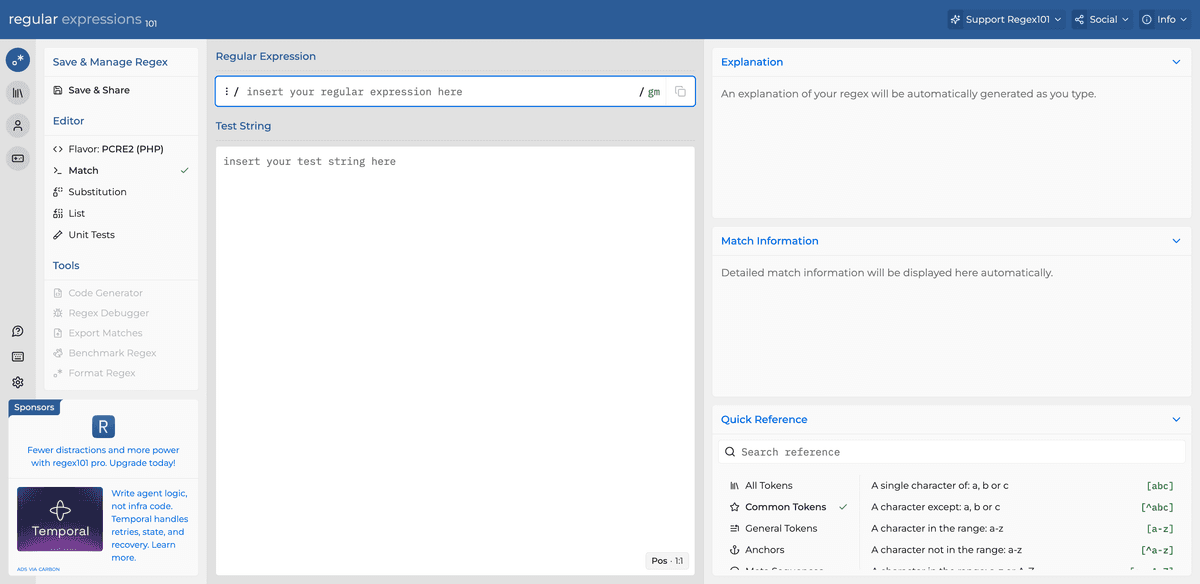This screenshot has width=1200, height=584.
Task: Select Common Tokens category
Action: (788, 507)
